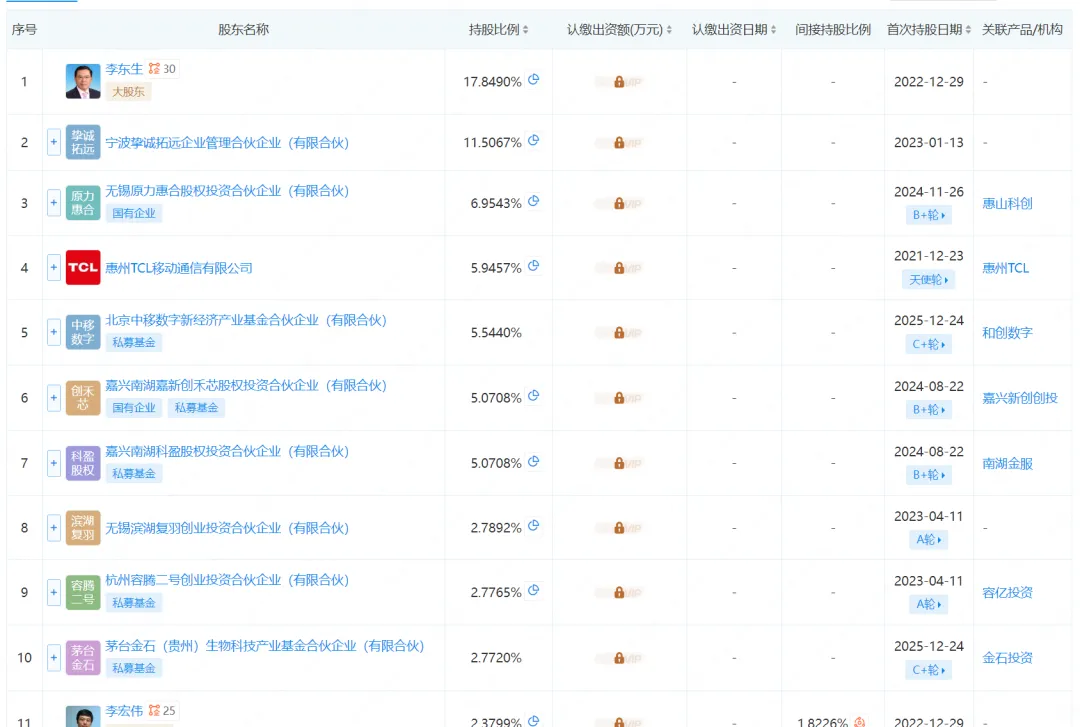
Task: Click the 挚诚拓远 logo tile
Action: click(x=83, y=142)
